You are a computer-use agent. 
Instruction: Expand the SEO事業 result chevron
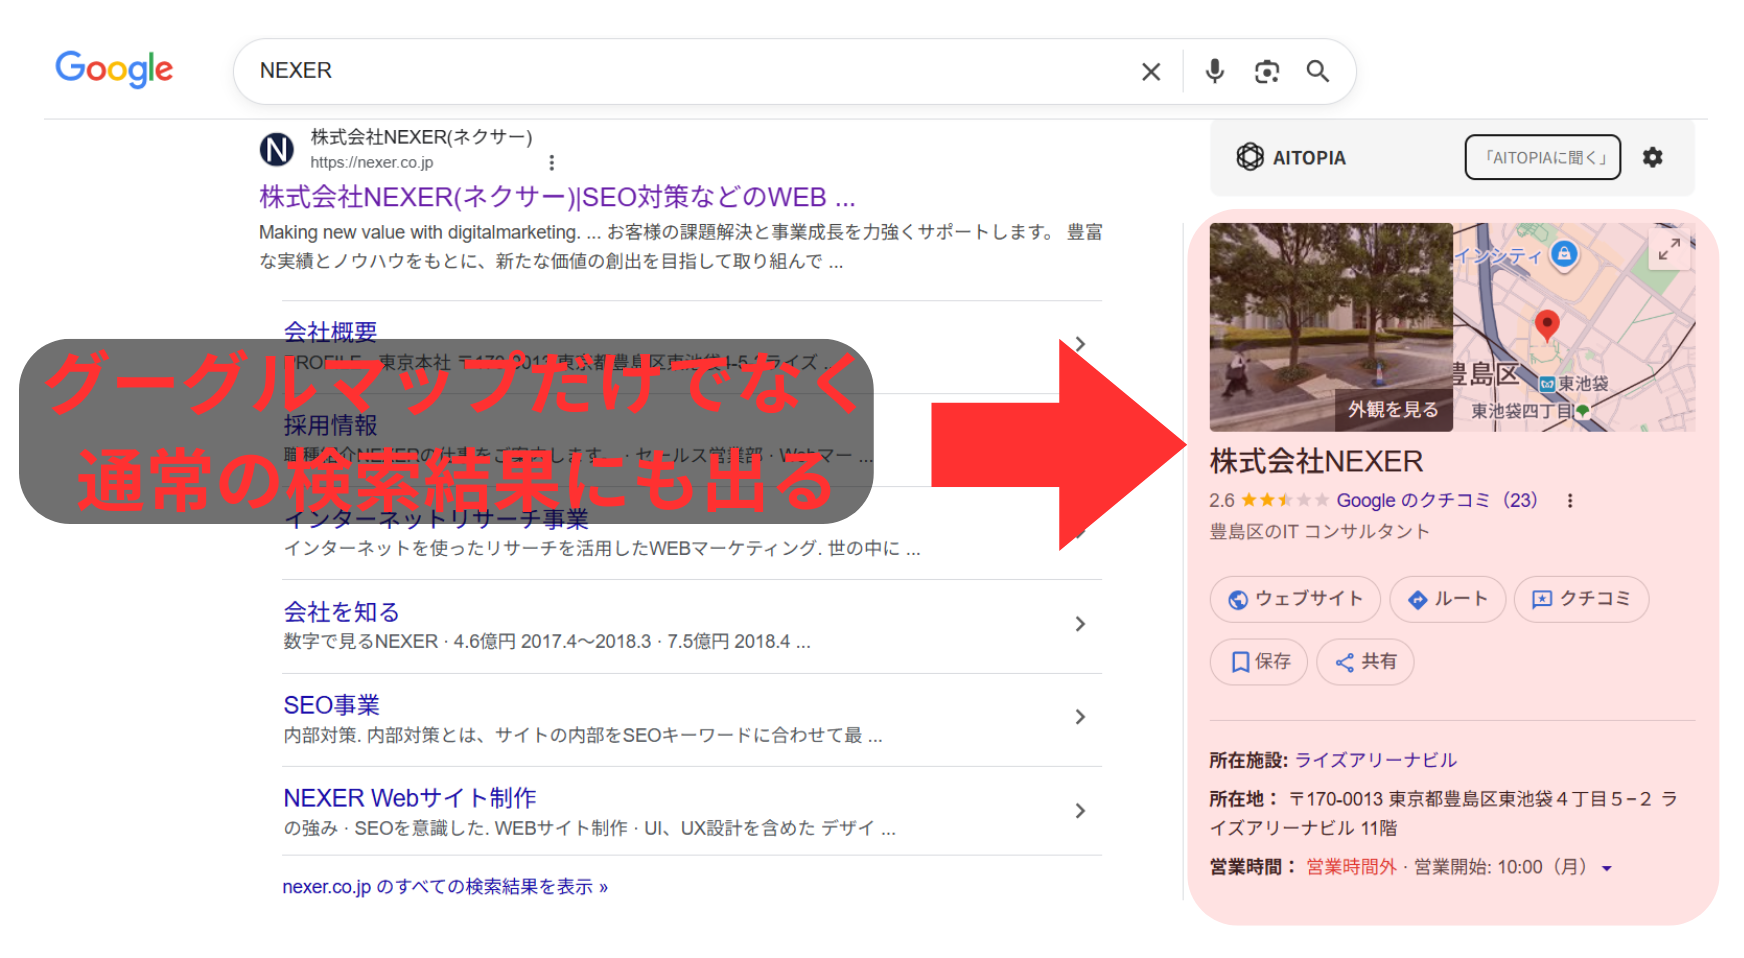coord(1080,717)
